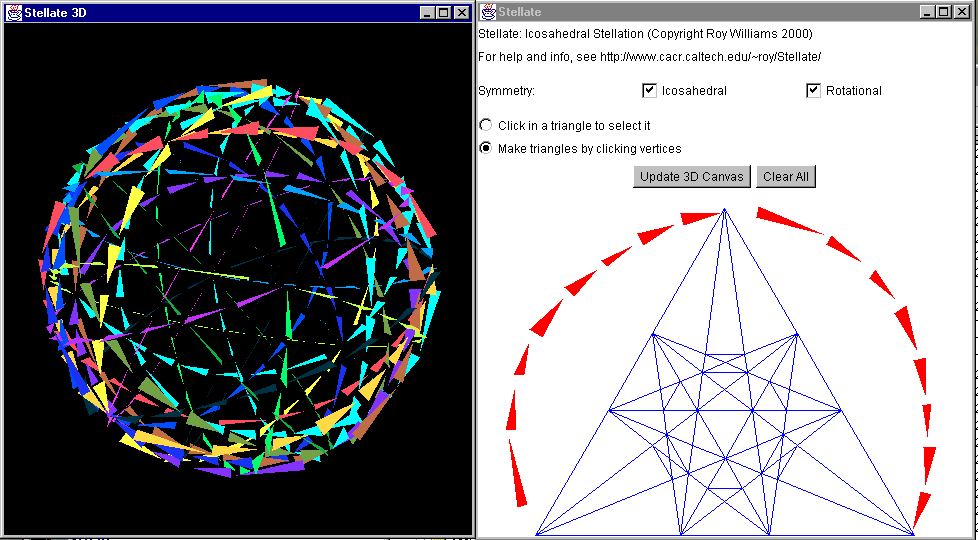Select 'Click in a triangle to select it'
Image resolution: width=978 pixels, height=540 pixels.
486,126
